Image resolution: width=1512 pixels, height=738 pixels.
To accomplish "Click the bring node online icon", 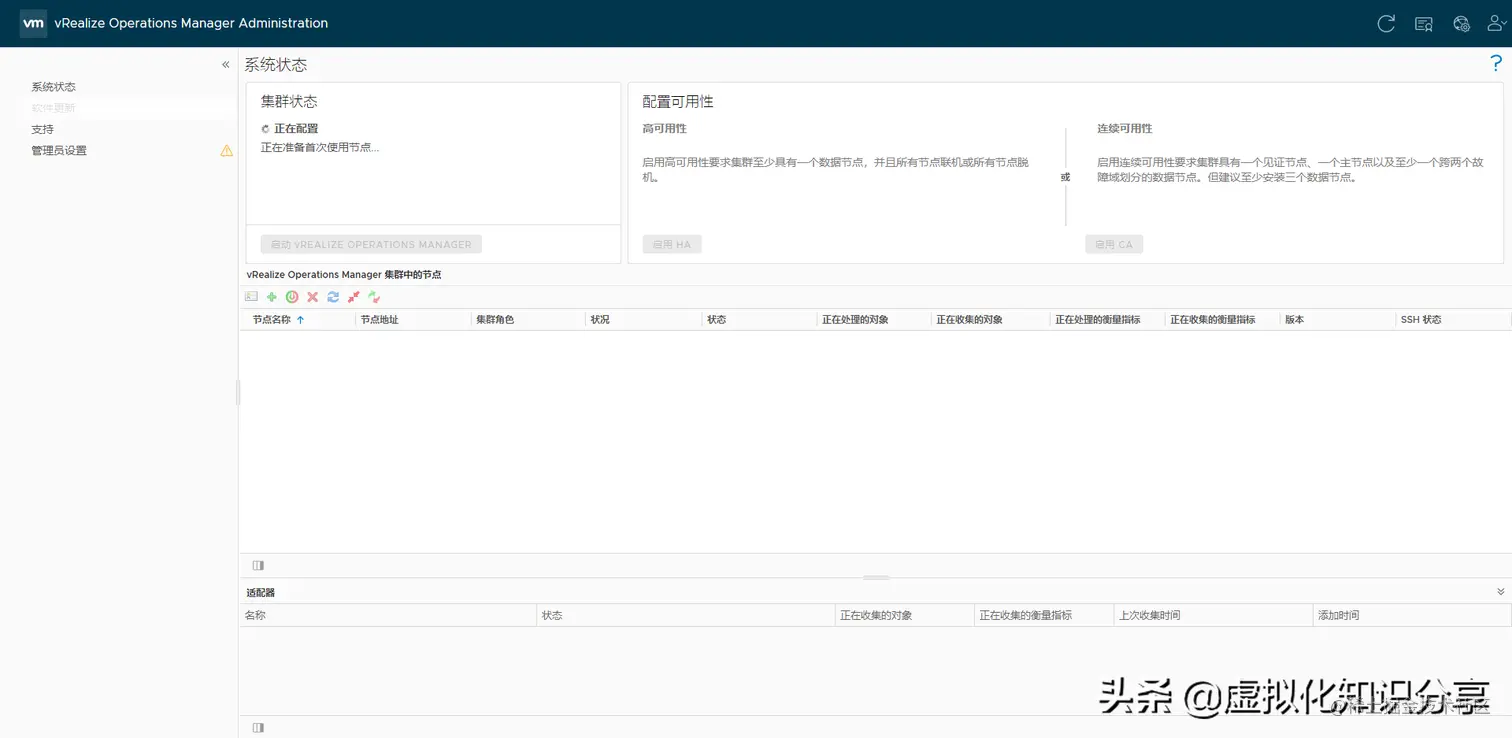I will (x=374, y=296).
